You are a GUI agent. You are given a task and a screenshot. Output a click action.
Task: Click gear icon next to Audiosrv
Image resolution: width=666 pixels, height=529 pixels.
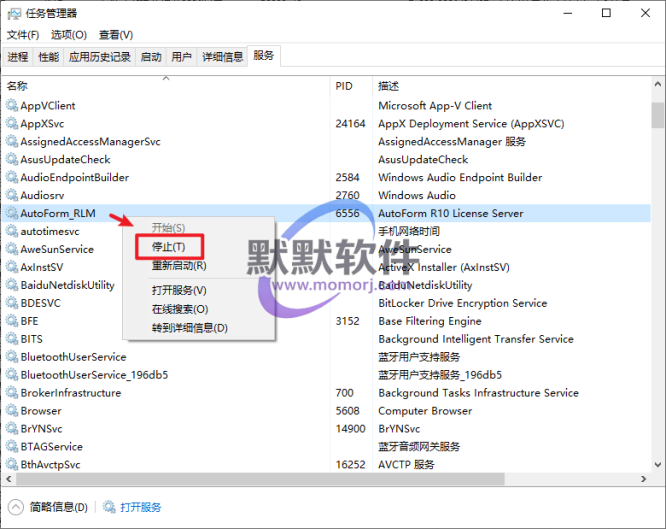click(x=12, y=196)
